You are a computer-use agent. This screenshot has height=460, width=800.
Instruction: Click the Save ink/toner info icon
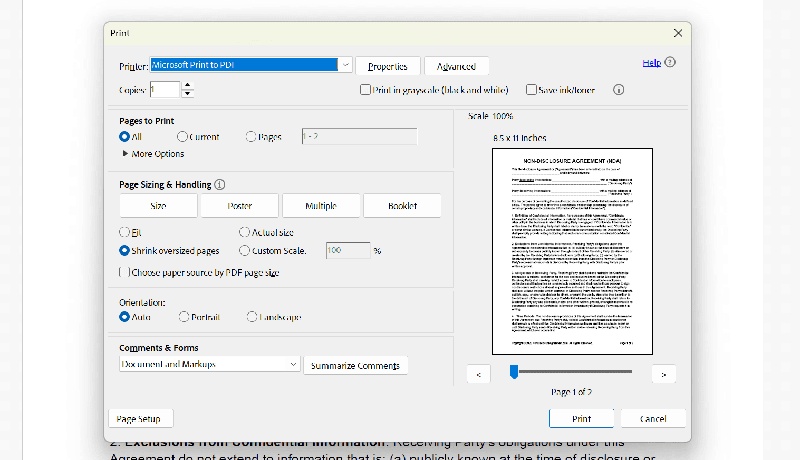(x=618, y=90)
